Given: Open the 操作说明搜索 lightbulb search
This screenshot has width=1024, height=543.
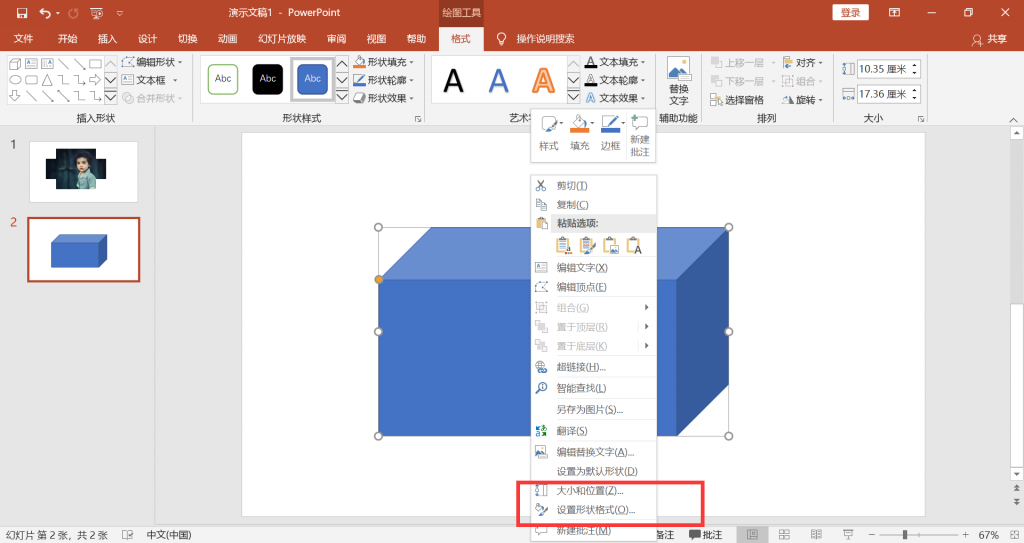Looking at the screenshot, I should click(x=536, y=39).
